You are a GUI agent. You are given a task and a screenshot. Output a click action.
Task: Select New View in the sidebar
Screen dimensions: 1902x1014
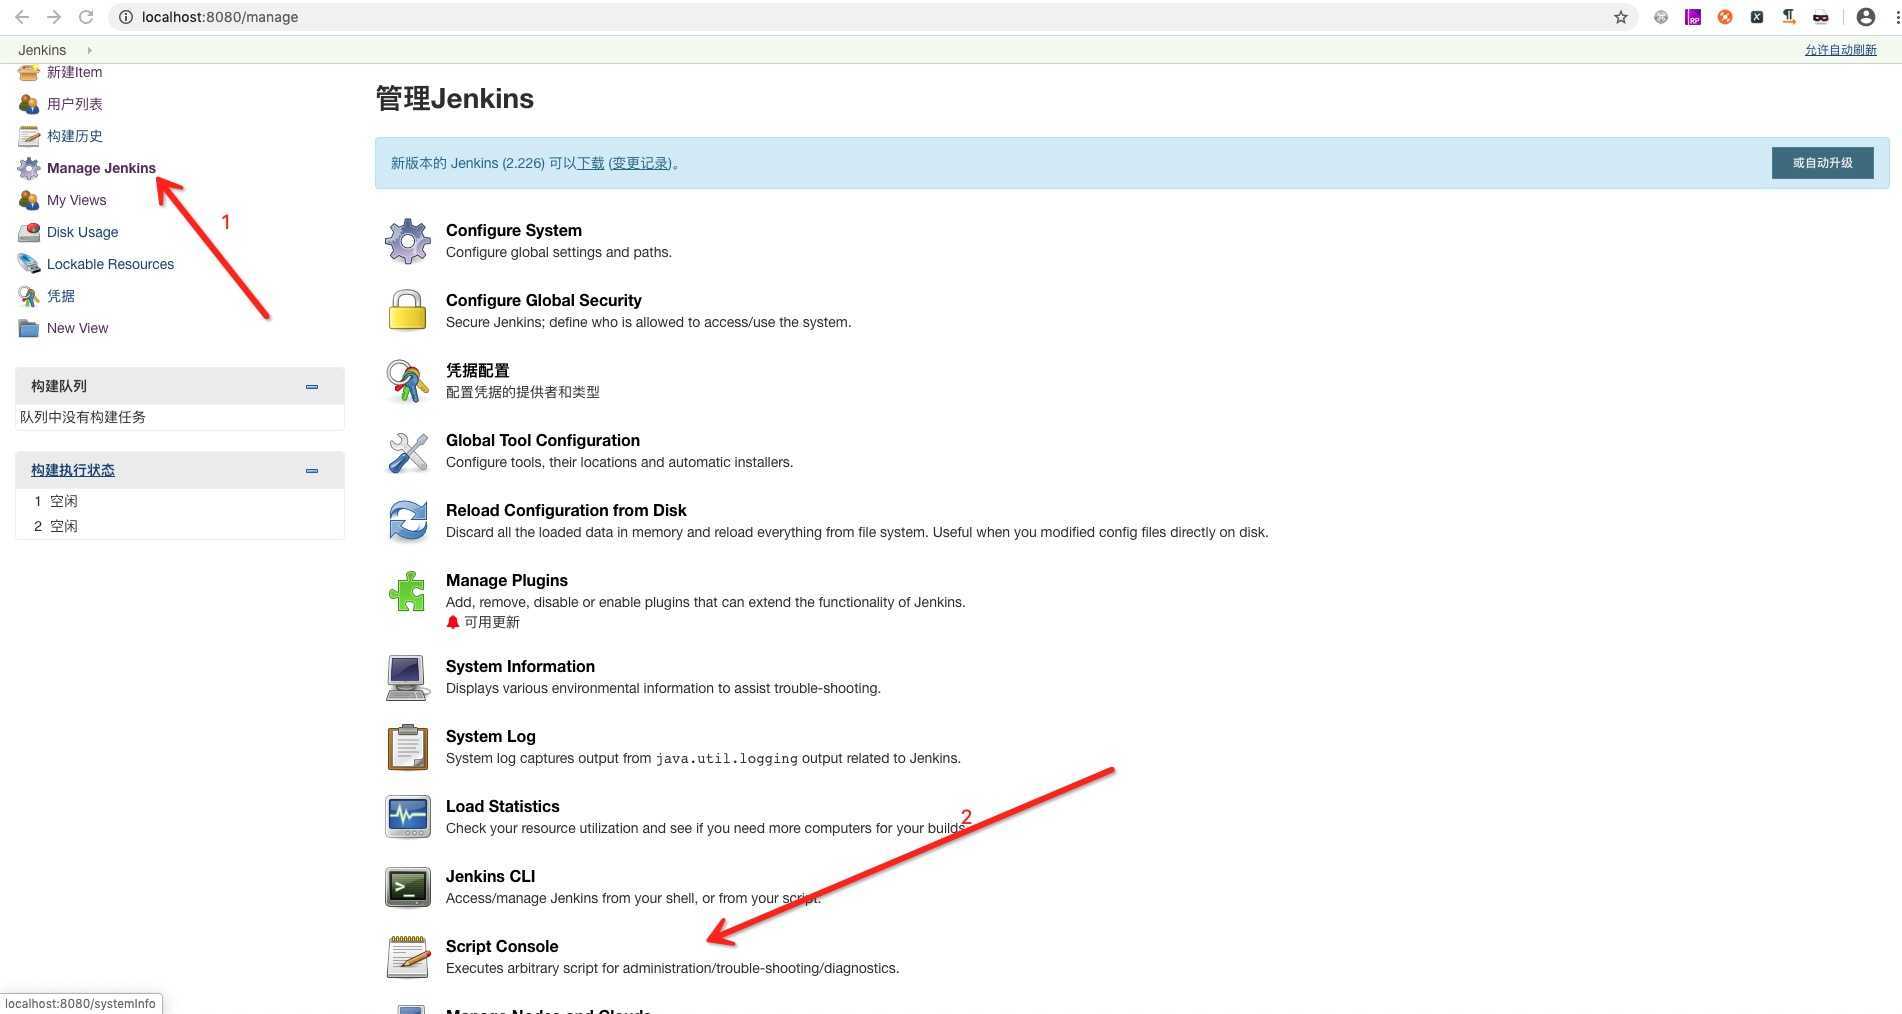[x=78, y=328]
